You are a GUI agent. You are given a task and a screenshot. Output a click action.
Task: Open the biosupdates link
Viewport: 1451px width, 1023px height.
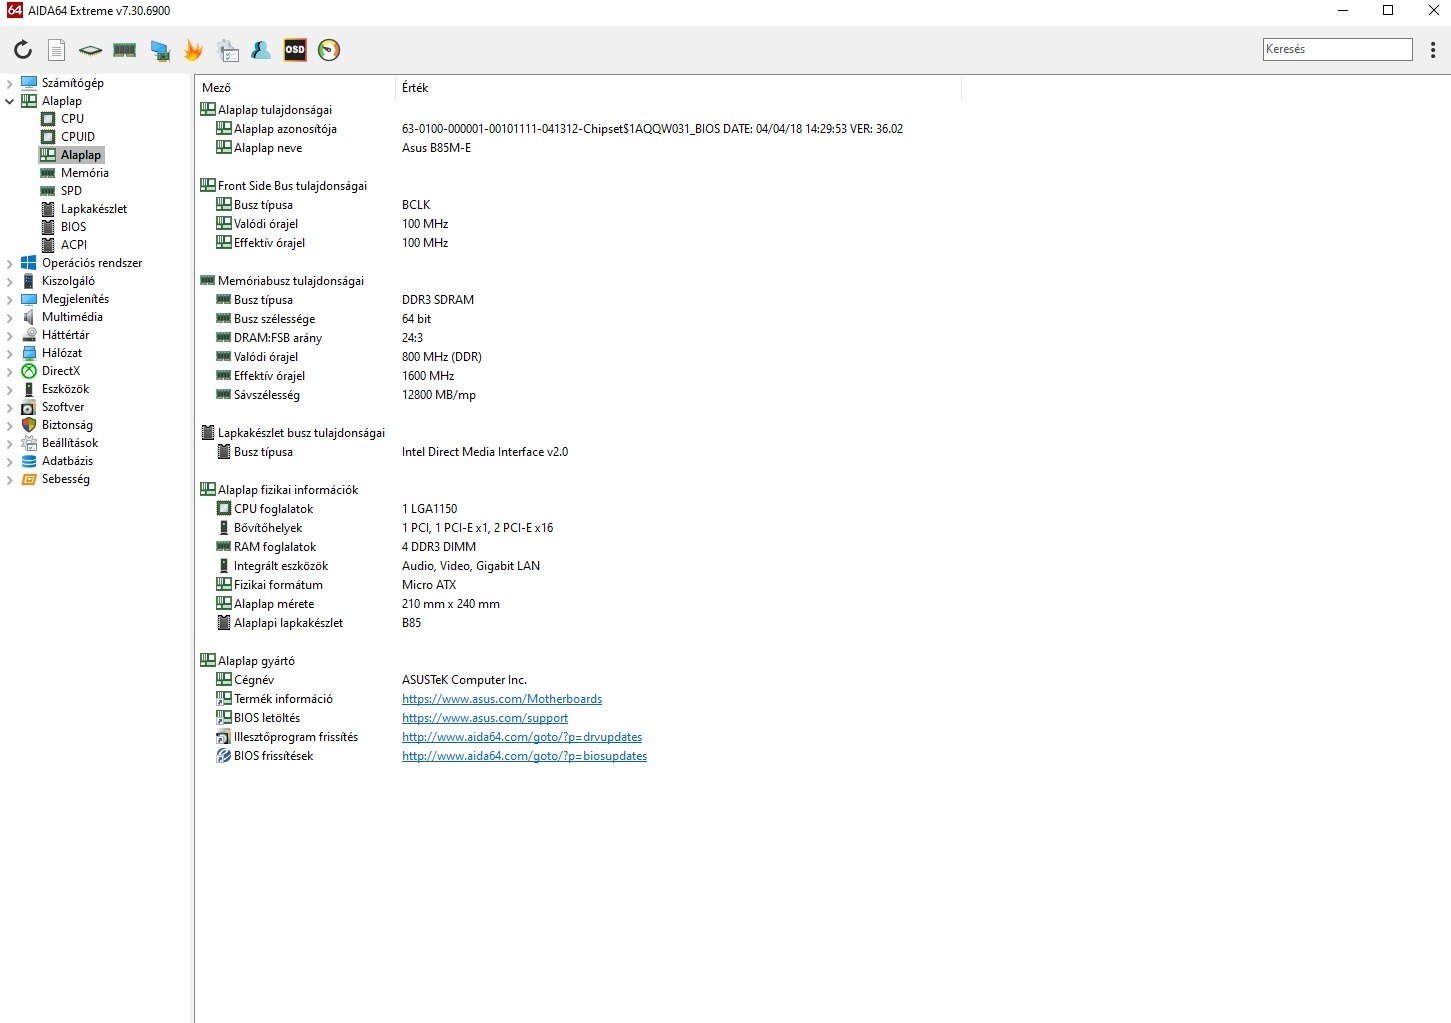[x=524, y=756]
